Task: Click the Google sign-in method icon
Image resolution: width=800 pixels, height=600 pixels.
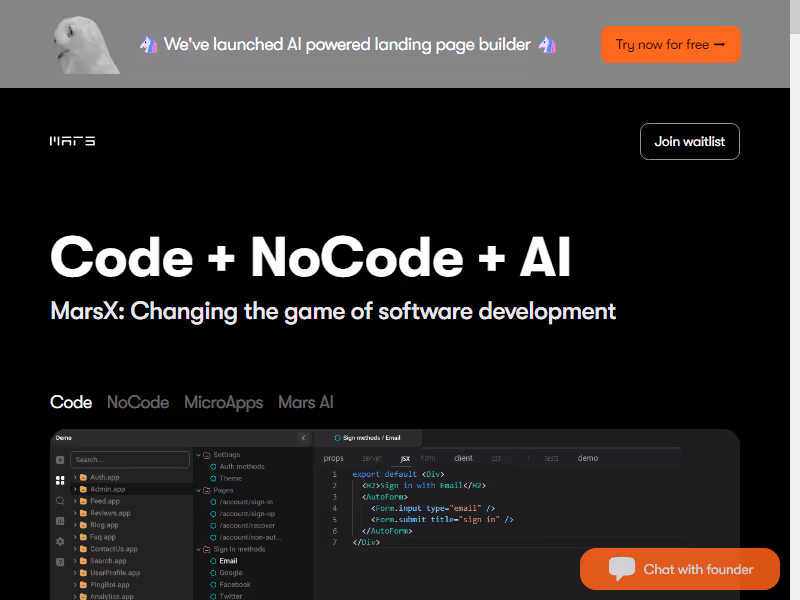Action: [213, 573]
